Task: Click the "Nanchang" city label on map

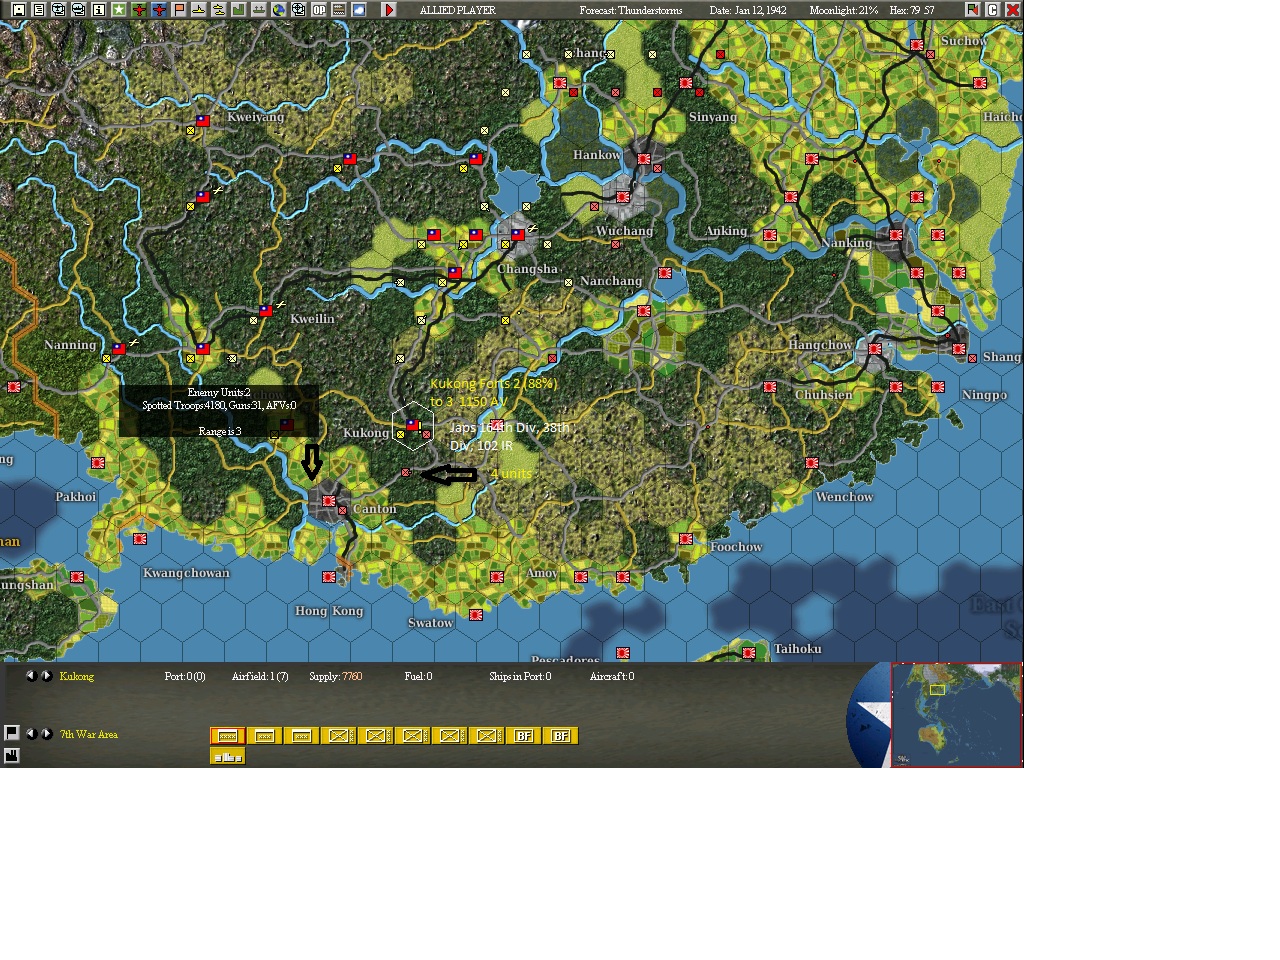Action: pos(611,281)
